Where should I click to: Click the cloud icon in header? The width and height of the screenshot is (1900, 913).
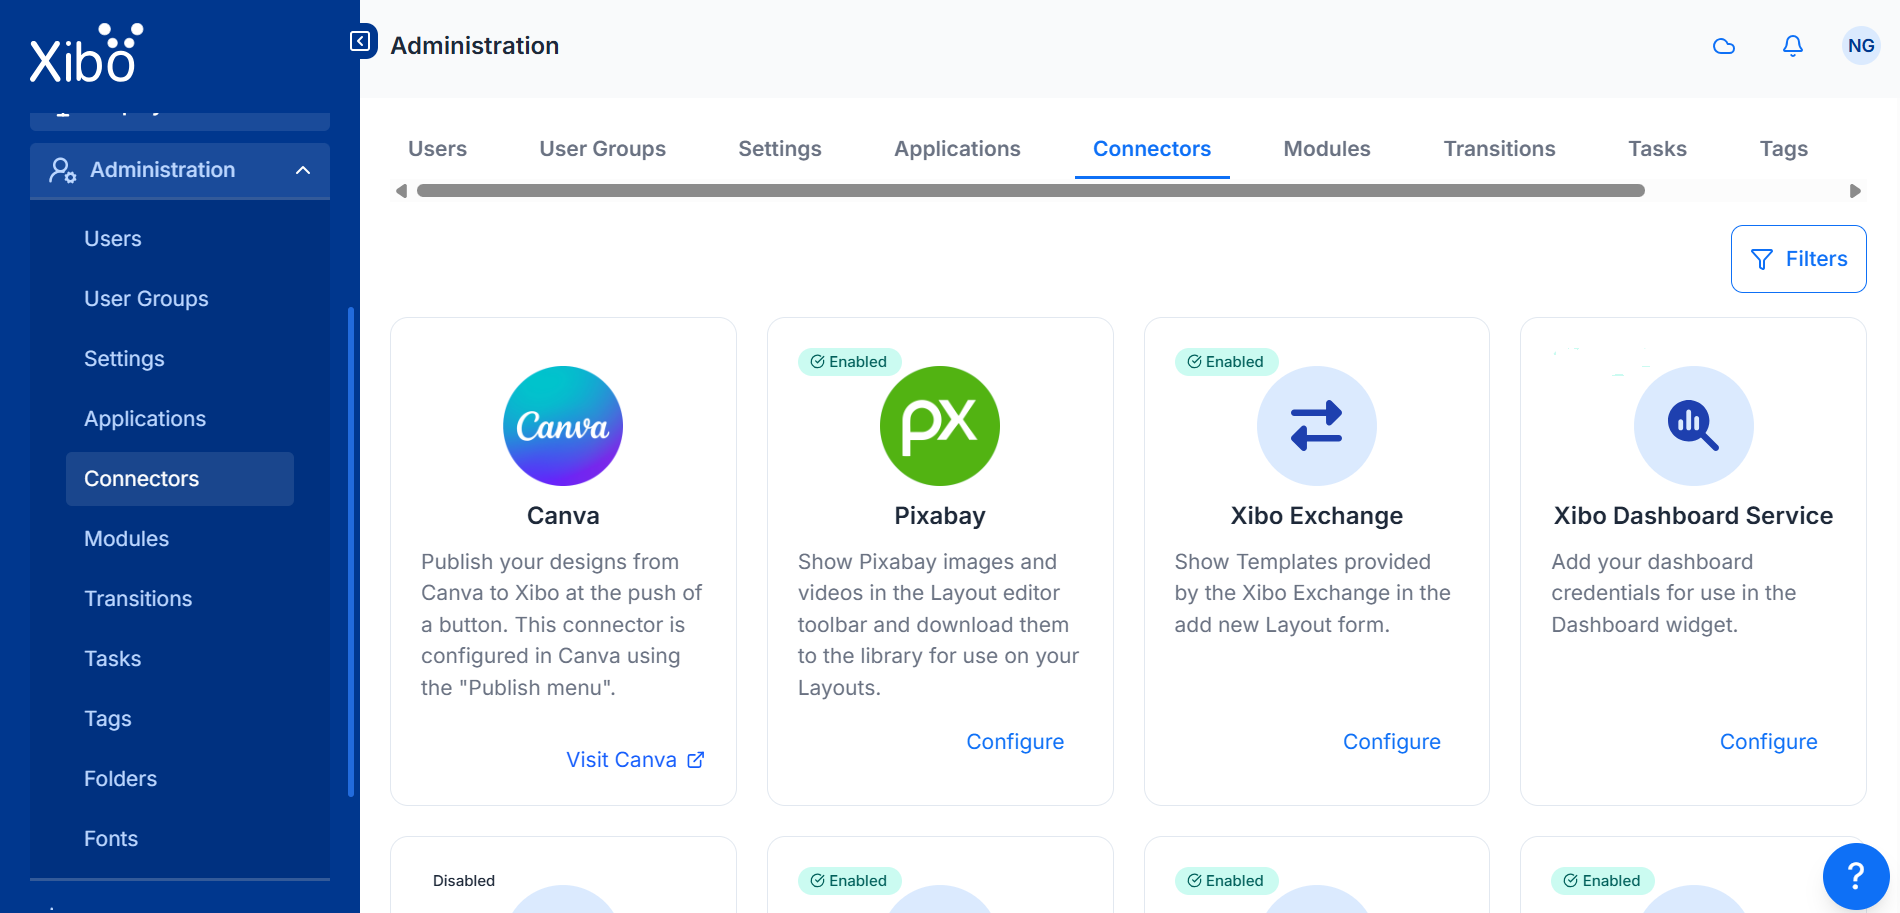1724,46
